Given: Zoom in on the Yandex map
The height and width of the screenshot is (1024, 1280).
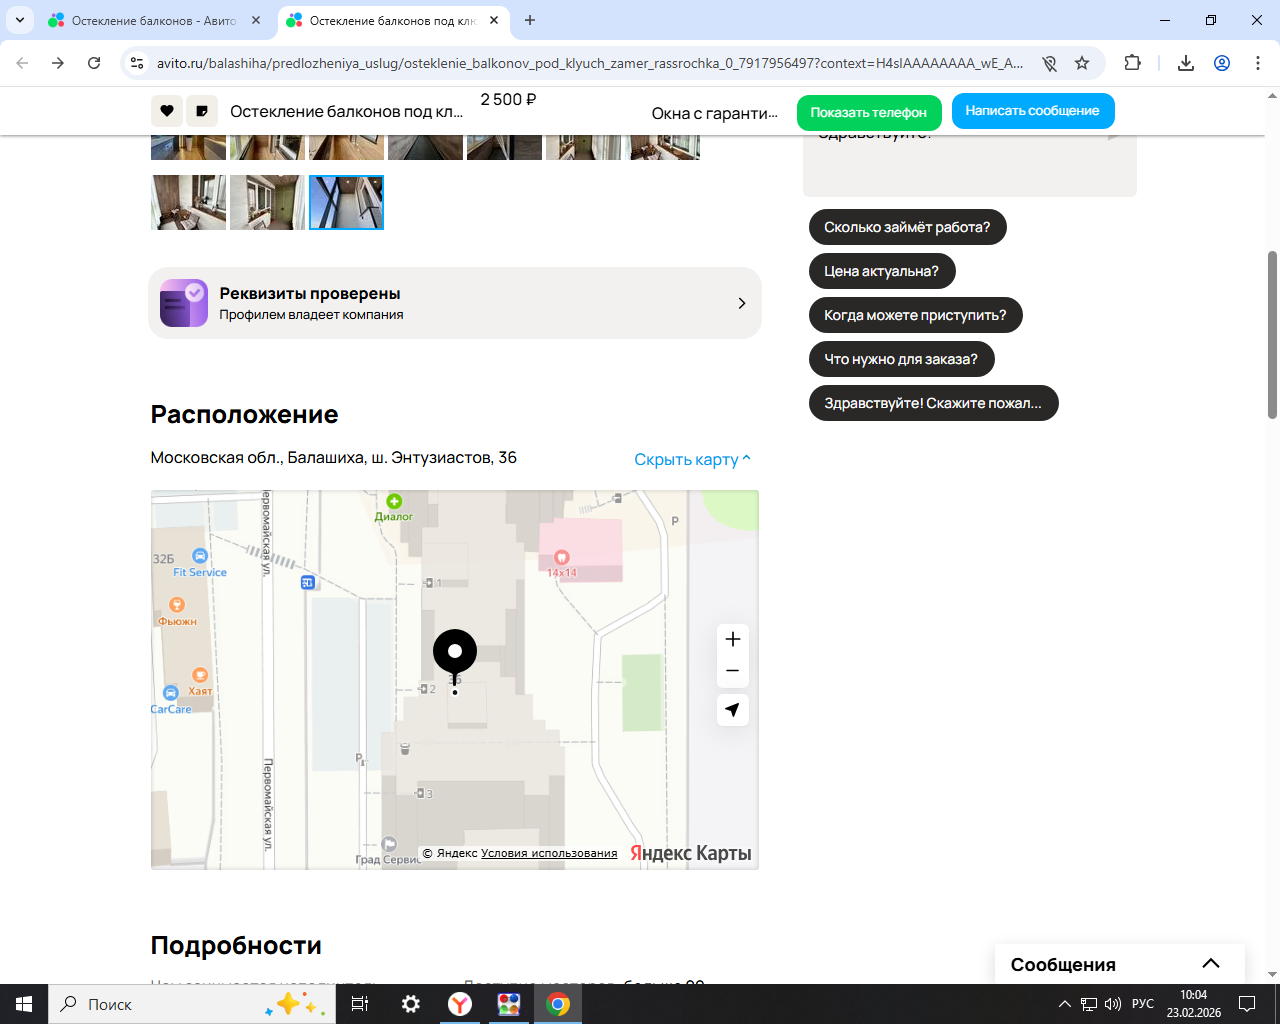Looking at the screenshot, I should 733,639.
